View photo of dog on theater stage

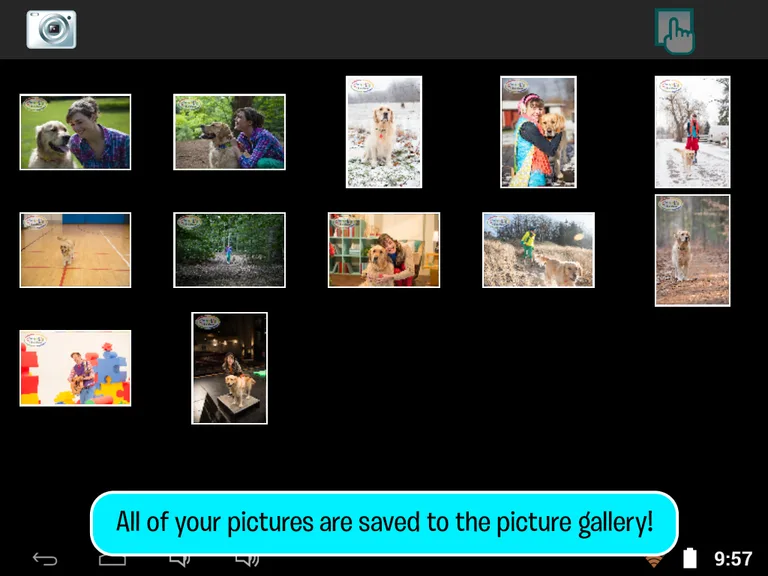click(229, 368)
